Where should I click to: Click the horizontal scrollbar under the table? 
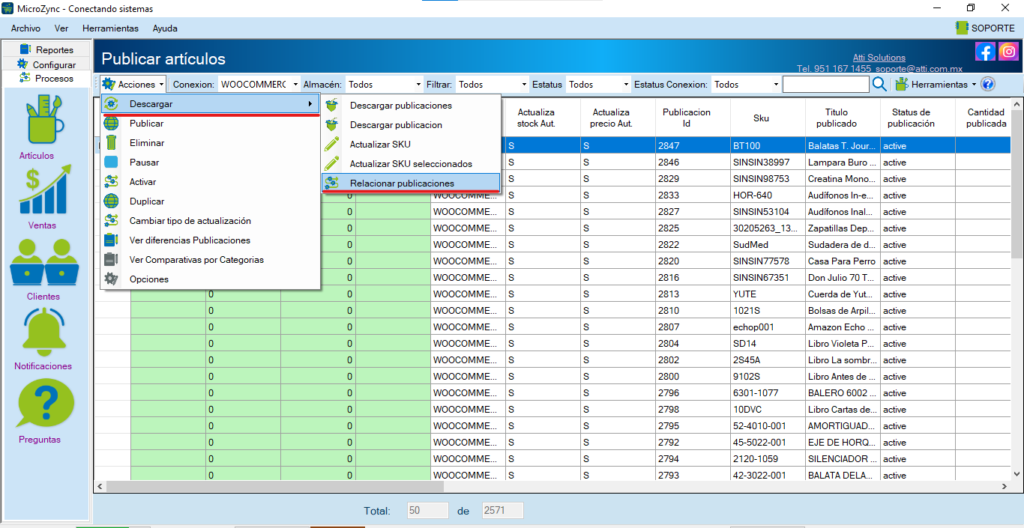[274, 487]
